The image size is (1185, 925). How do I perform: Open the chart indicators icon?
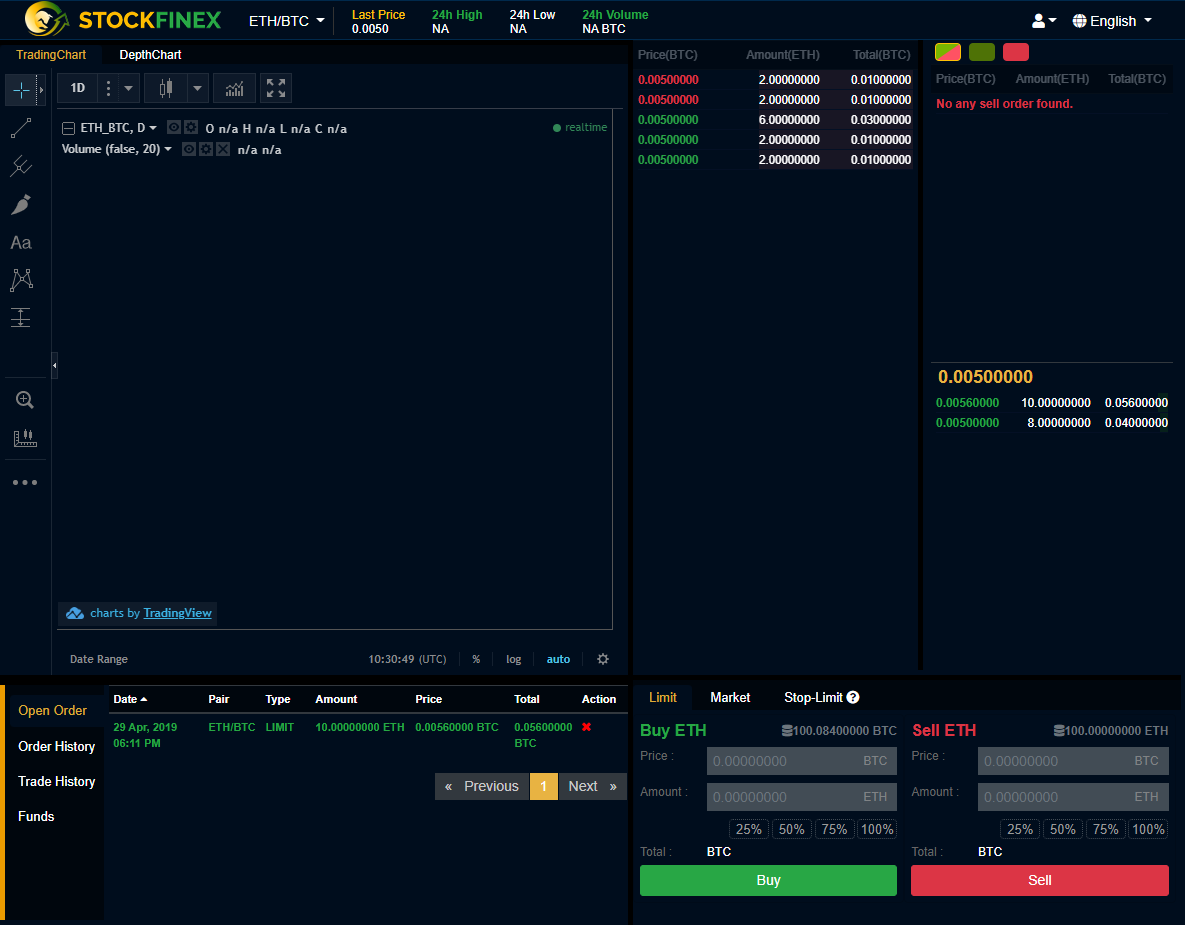234,88
